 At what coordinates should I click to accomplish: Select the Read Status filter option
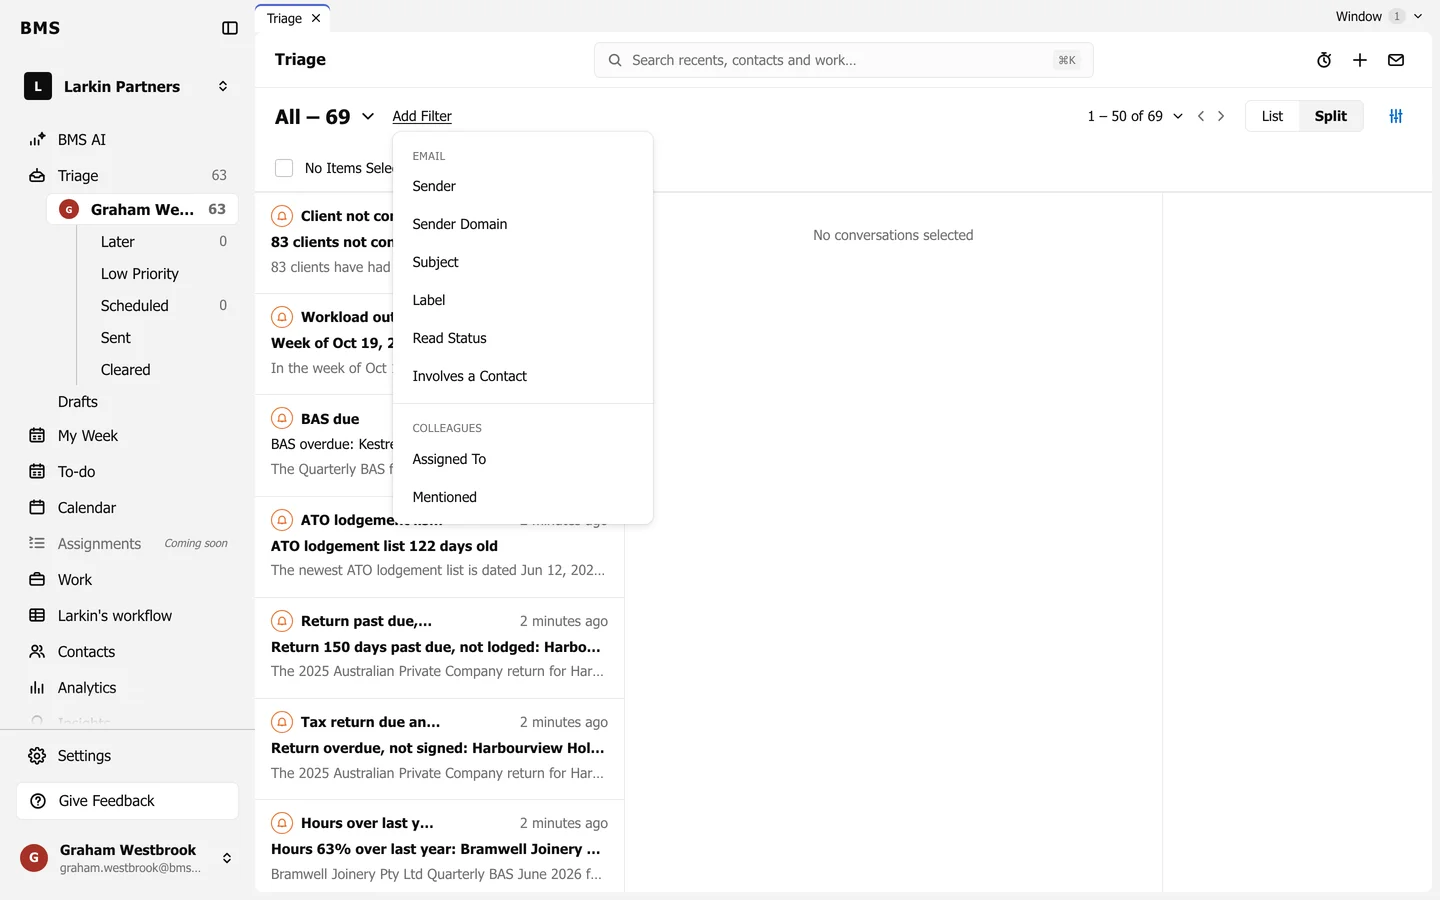[x=523, y=338]
